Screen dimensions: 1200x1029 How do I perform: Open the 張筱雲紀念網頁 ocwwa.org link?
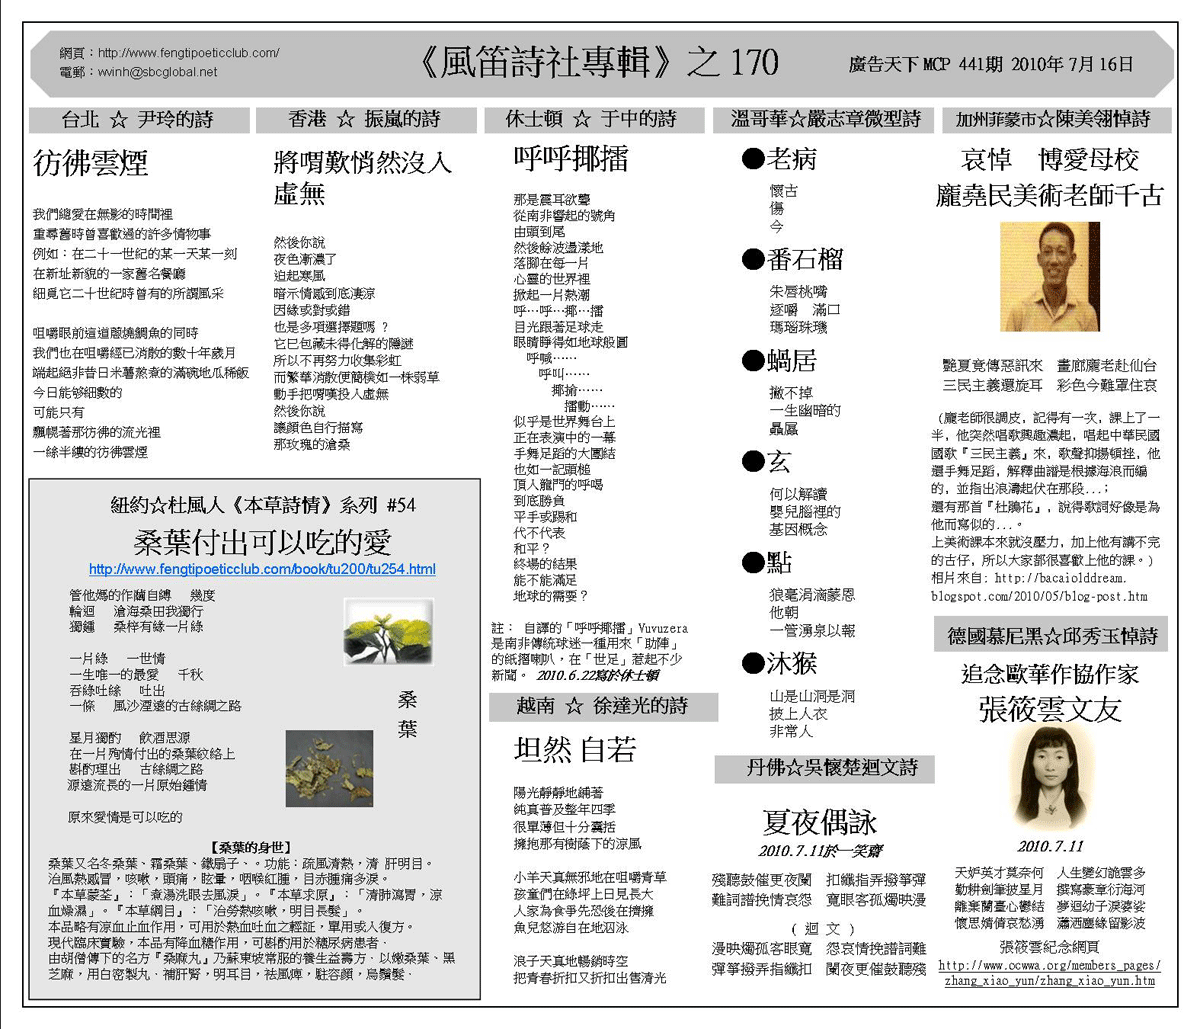point(1049,973)
